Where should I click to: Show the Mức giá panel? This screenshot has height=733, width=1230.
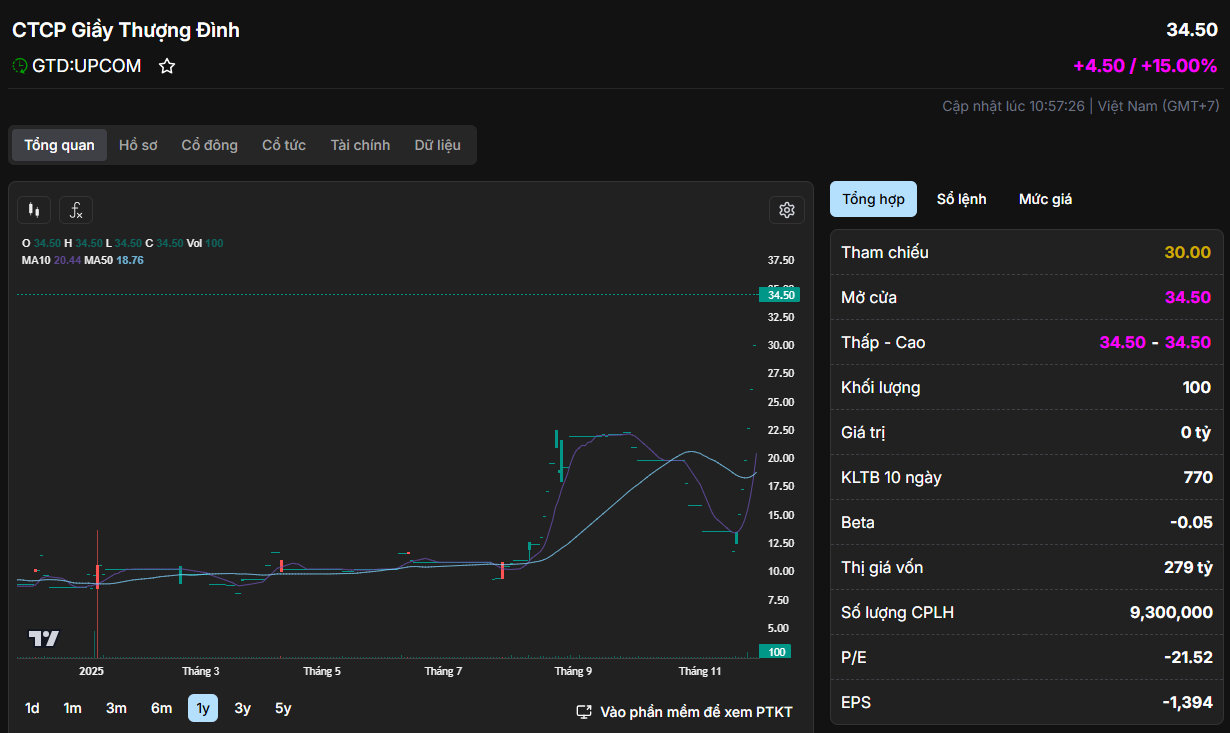[1045, 199]
